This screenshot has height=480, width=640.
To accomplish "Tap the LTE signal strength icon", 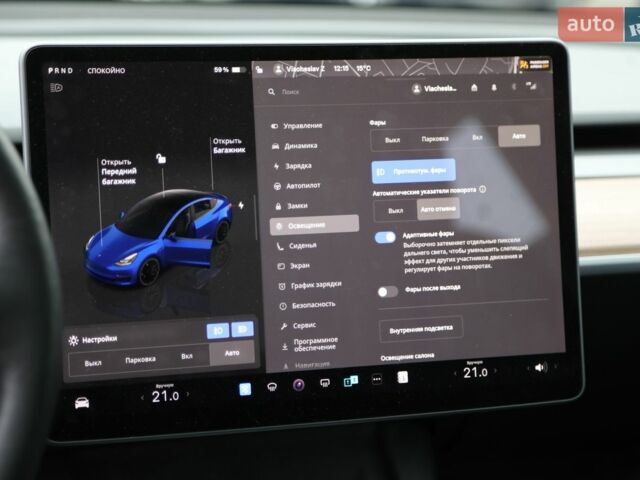I will click(531, 86).
